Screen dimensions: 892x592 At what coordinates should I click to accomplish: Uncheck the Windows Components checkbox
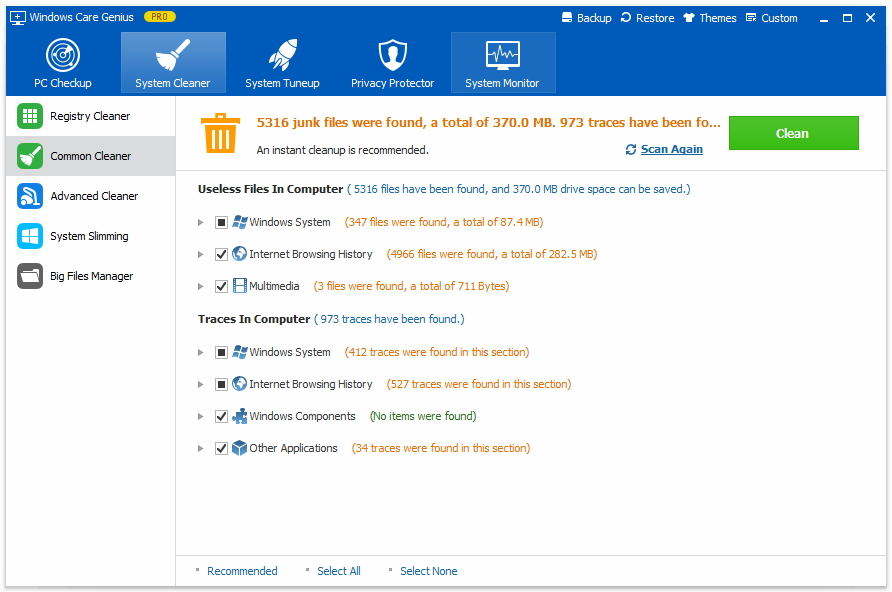[x=221, y=416]
